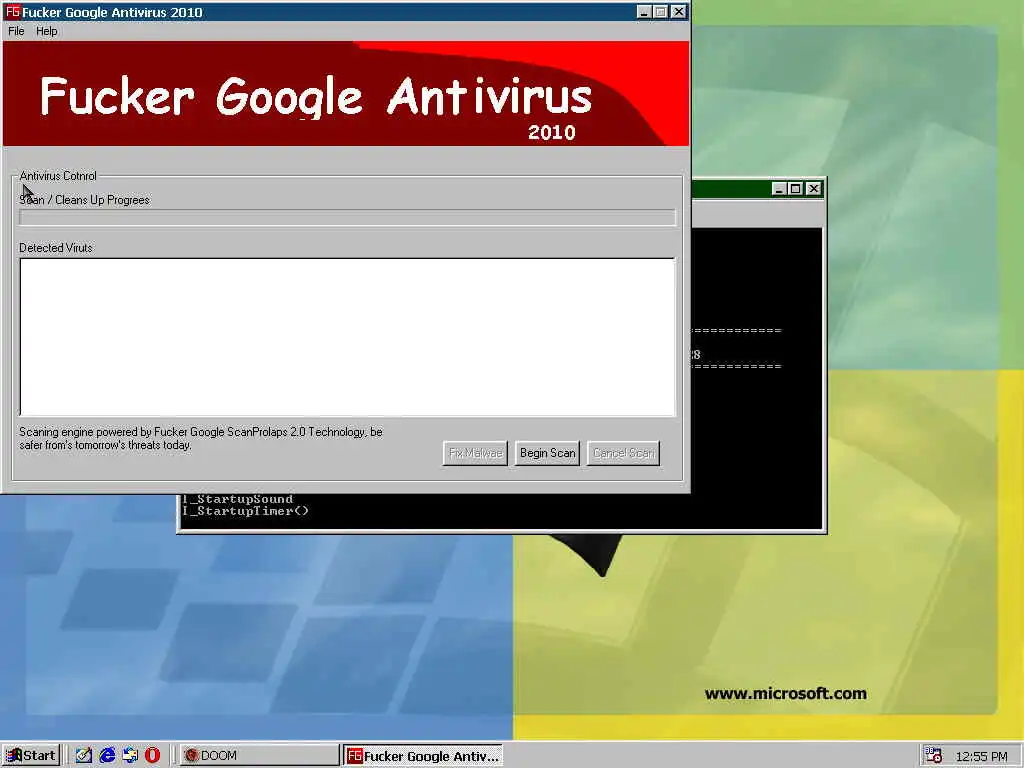1024x768 pixels.
Task: Minimize the Fucker Google Antivirus window
Action: tap(644, 12)
